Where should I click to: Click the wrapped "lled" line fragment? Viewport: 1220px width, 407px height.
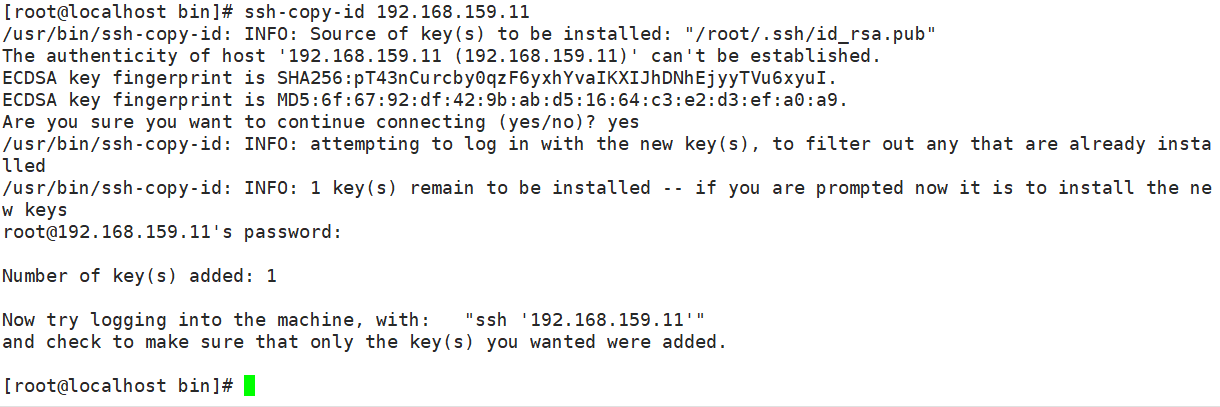click(x=24, y=166)
